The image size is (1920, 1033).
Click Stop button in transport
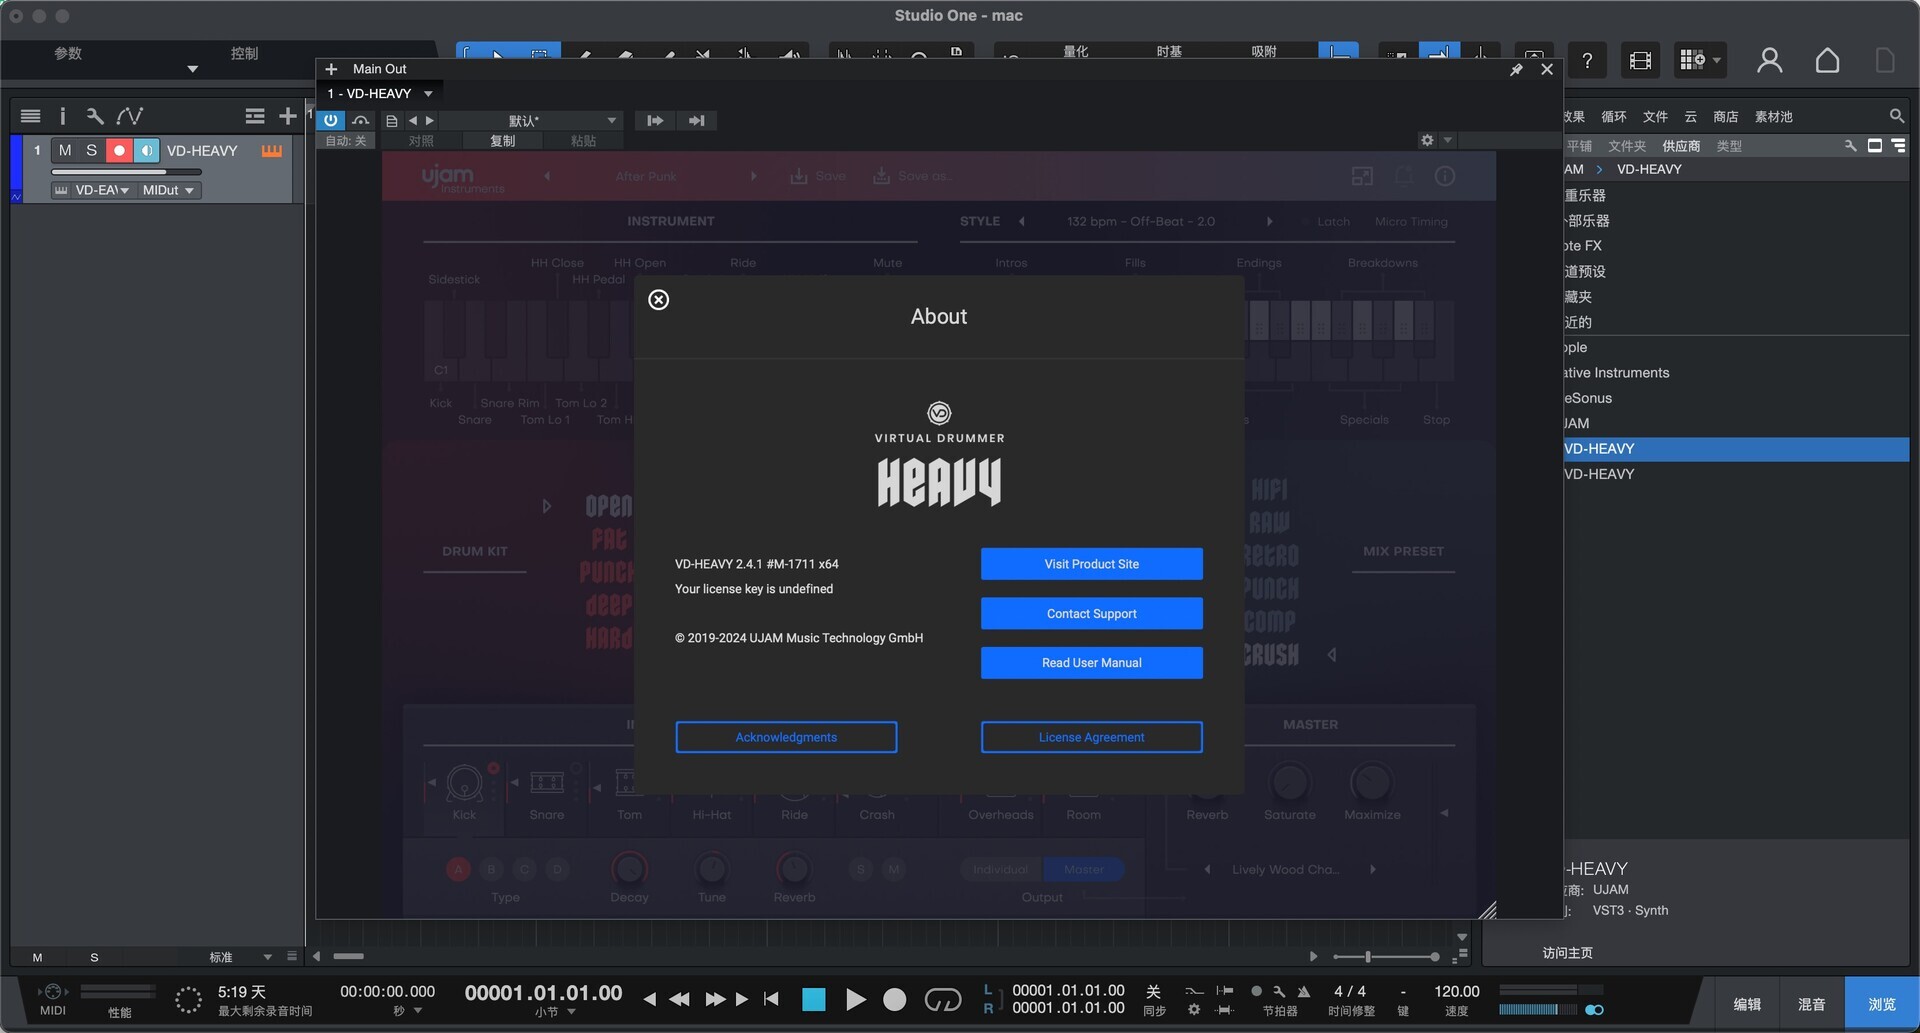point(814,999)
